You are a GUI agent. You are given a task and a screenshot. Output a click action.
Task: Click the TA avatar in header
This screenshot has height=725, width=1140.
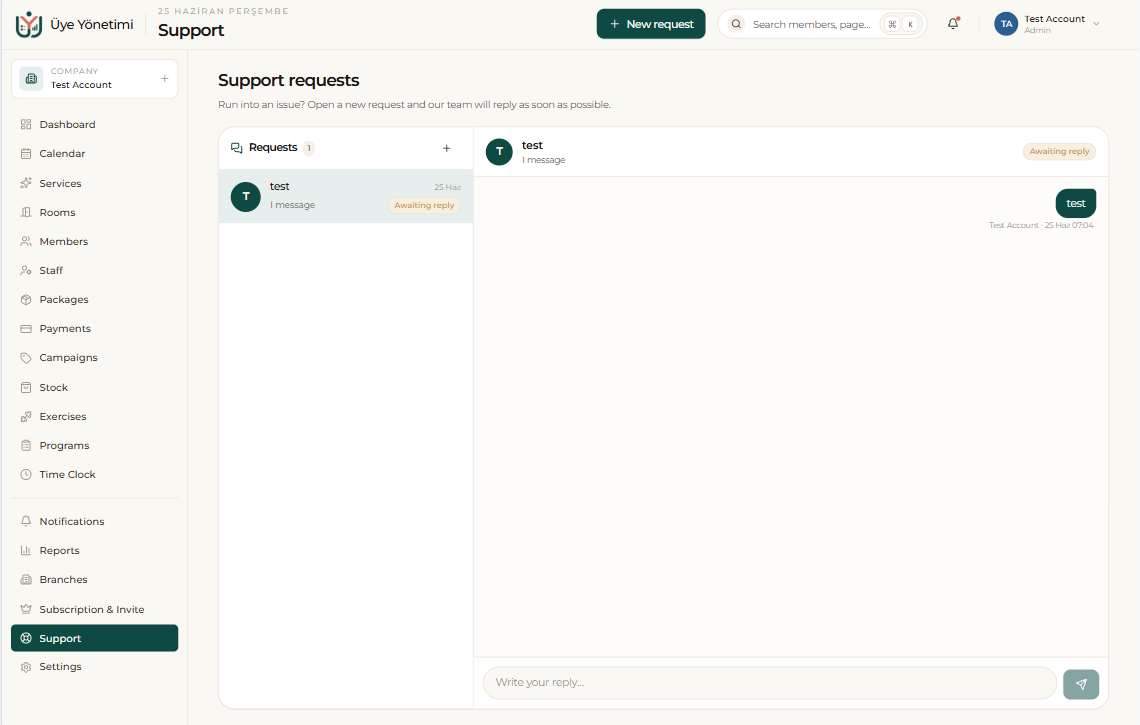point(1006,24)
